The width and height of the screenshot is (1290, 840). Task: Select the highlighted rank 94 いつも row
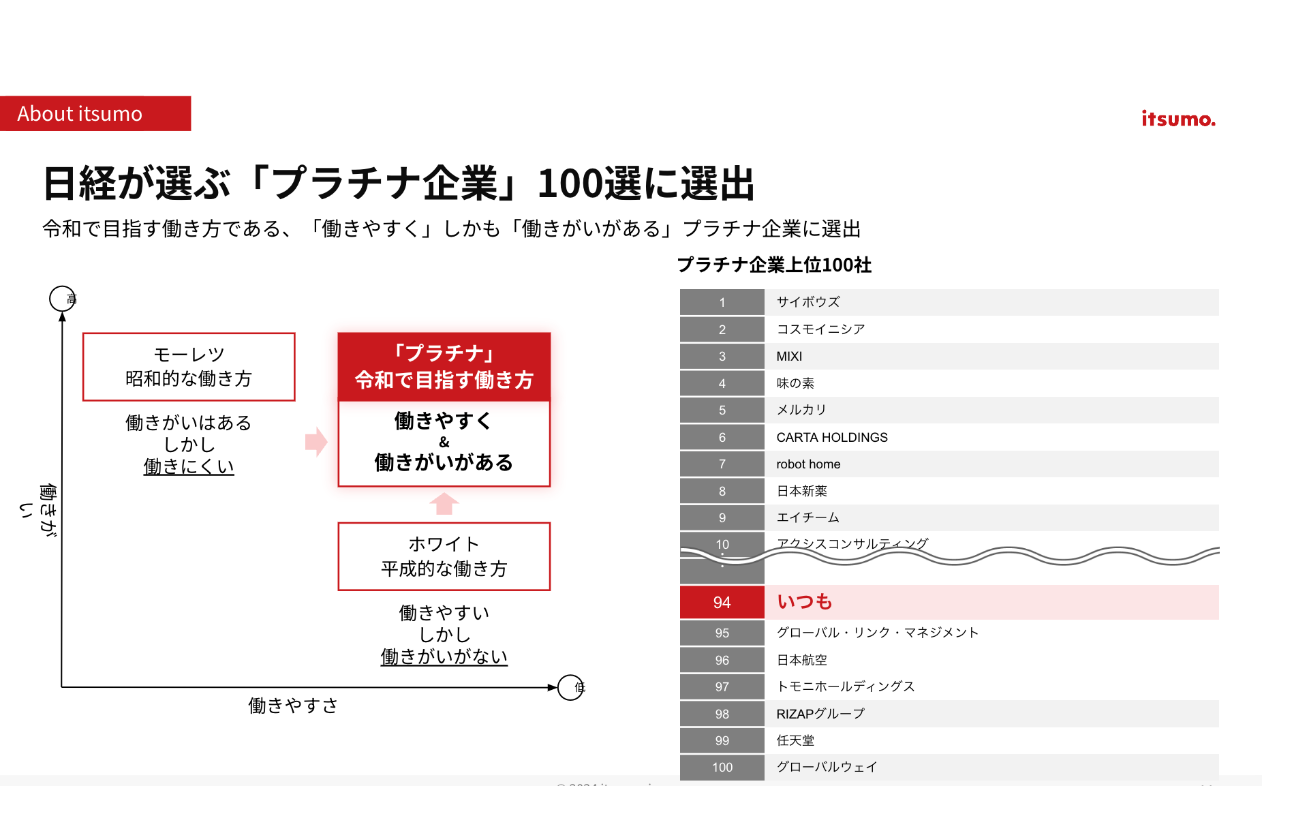948,602
